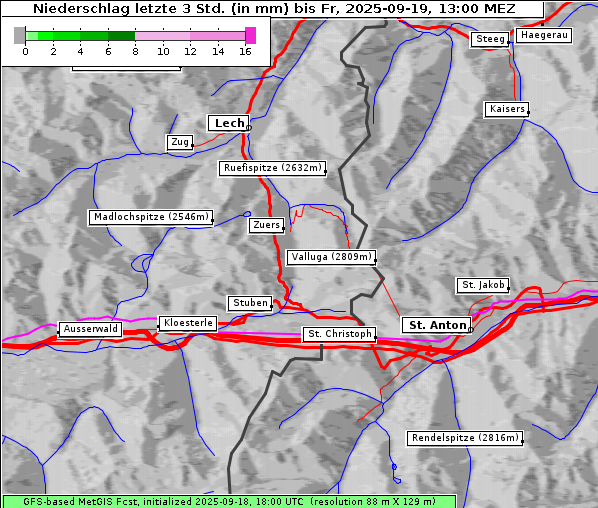The height and width of the screenshot is (508, 598).
Task: Click the Ausserwald label
Action: click(90, 329)
